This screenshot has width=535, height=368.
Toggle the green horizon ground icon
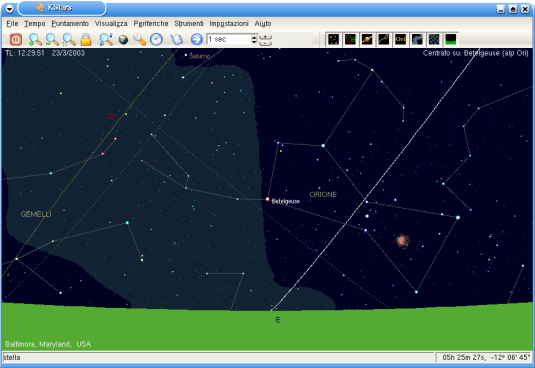451,40
